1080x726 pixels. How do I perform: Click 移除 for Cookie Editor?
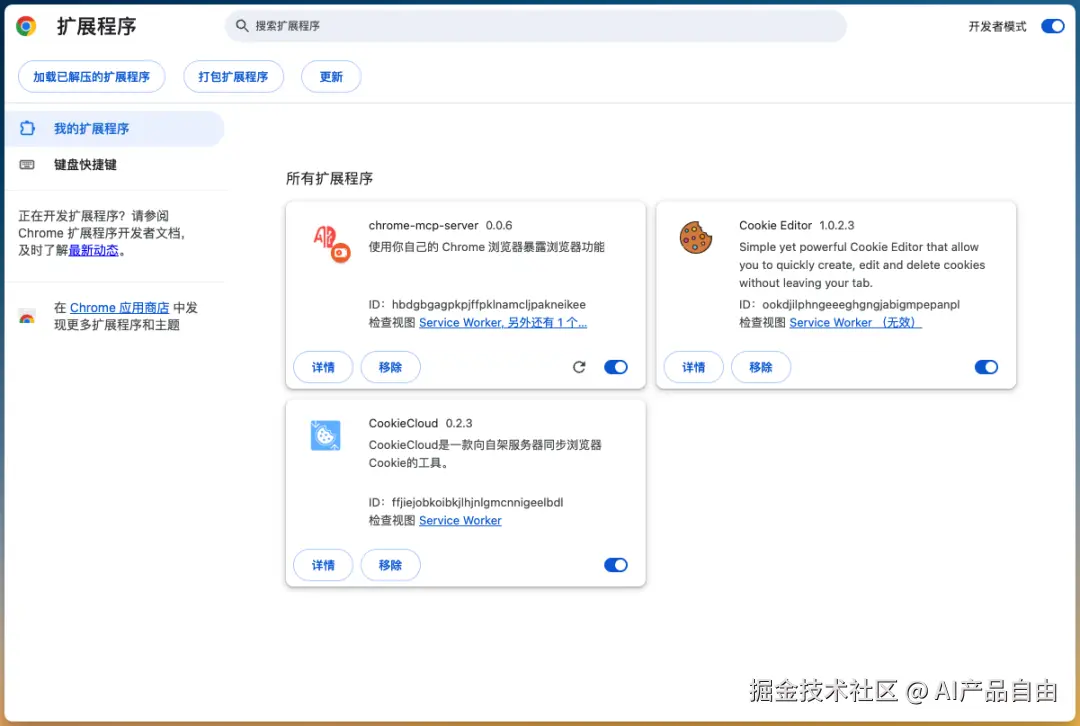761,367
